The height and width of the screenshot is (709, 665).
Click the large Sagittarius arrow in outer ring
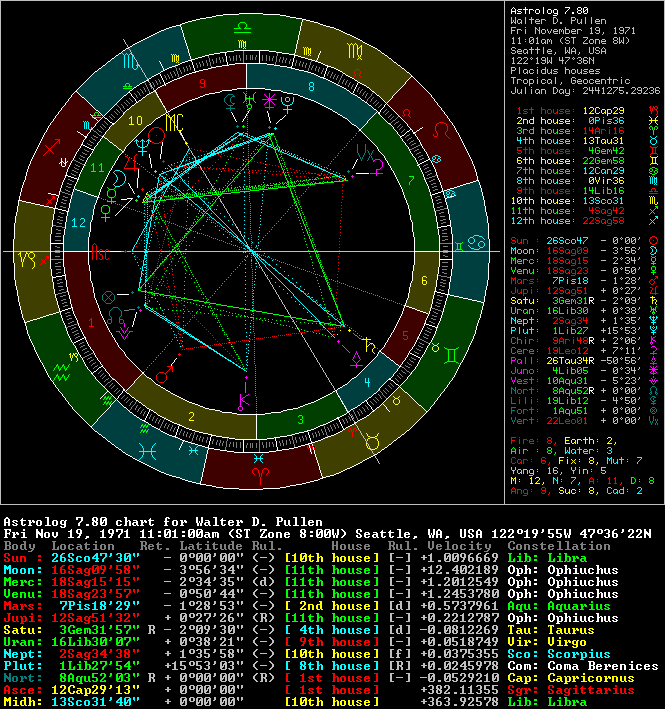[52, 147]
